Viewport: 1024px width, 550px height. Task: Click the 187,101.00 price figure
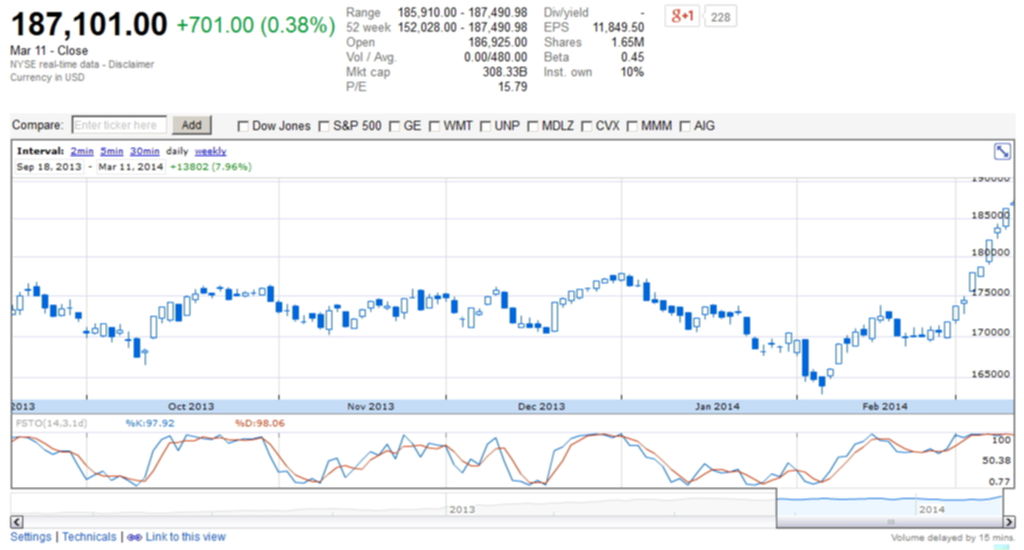[x=89, y=24]
